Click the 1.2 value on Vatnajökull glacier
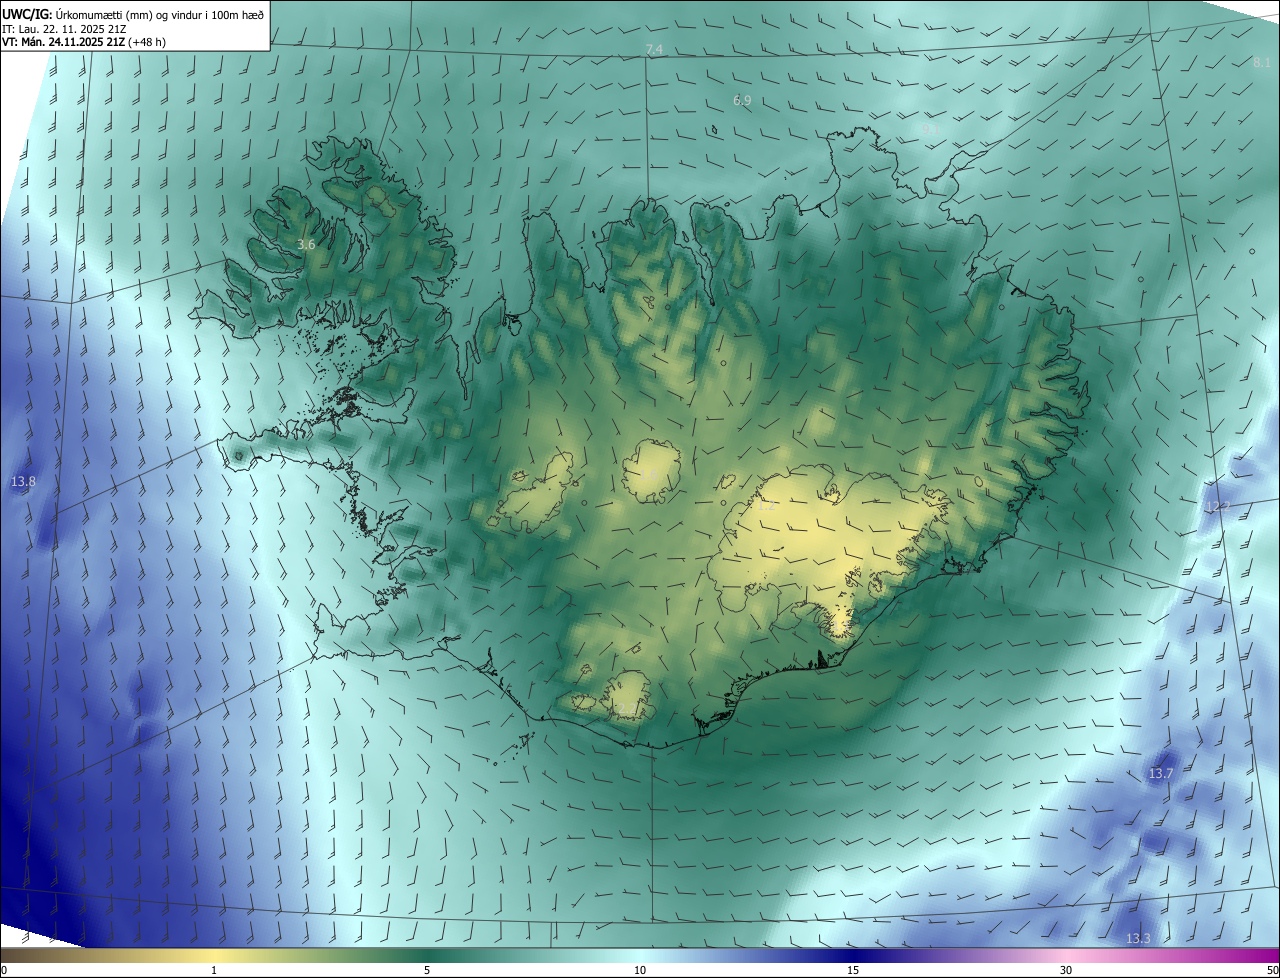Viewport: 1280px width, 978px height. 766,506
